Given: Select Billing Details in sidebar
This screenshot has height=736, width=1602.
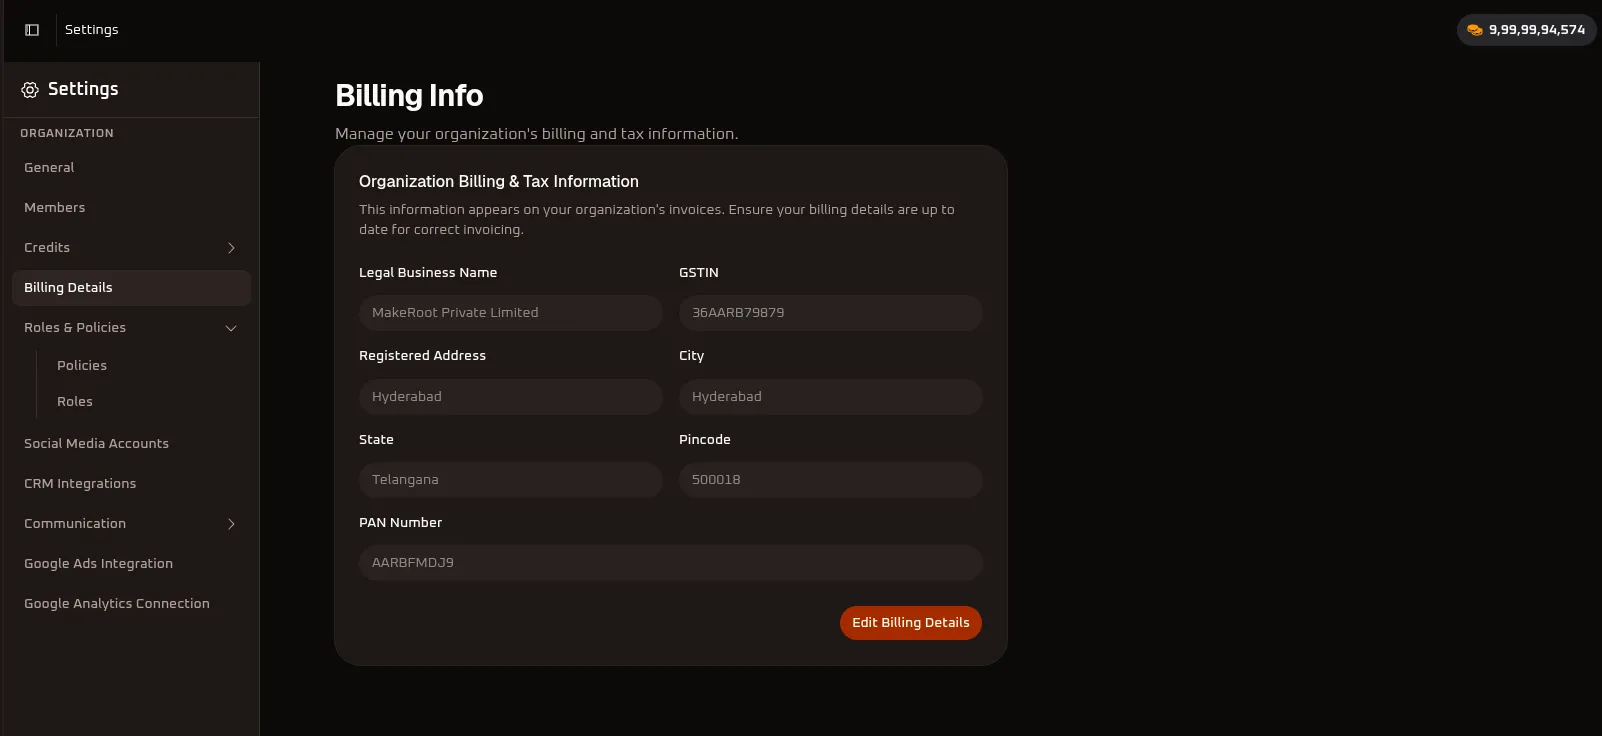Looking at the screenshot, I should pyautogui.click(x=131, y=288).
